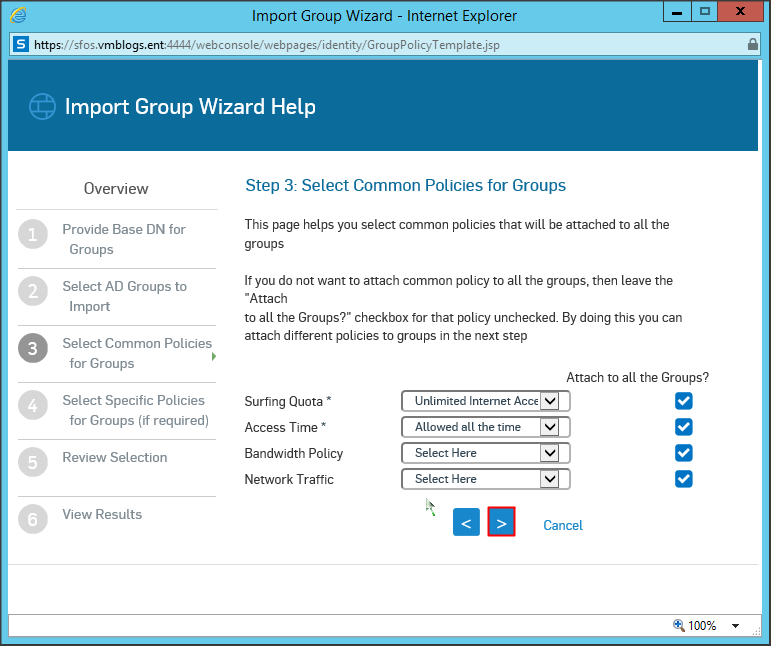Uncheck Surfing Quota attach to all groups

pyautogui.click(x=684, y=401)
